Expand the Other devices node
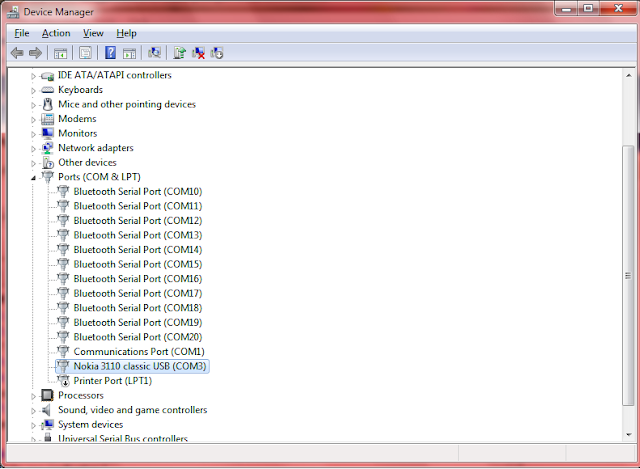The width and height of the screenshot is (640, 469). (33, 163)
